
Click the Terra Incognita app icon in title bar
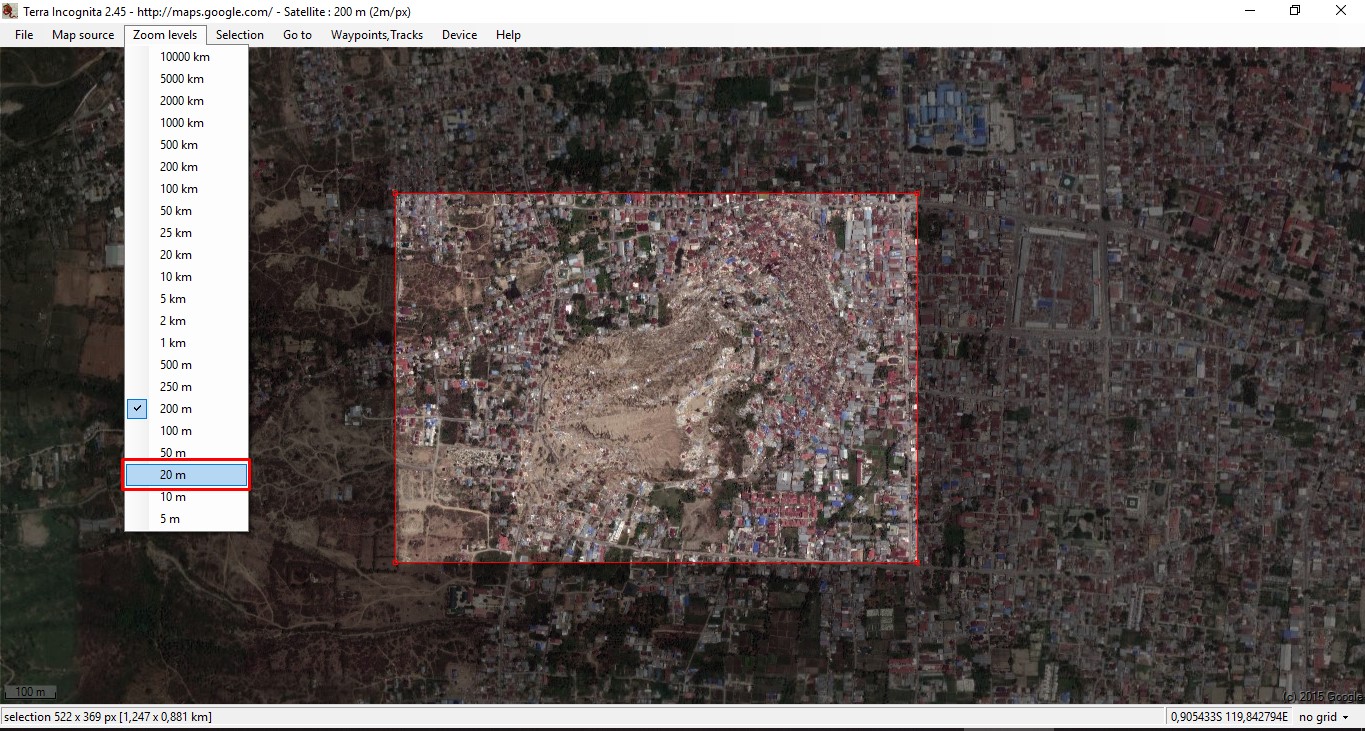(x=10, y=11)
